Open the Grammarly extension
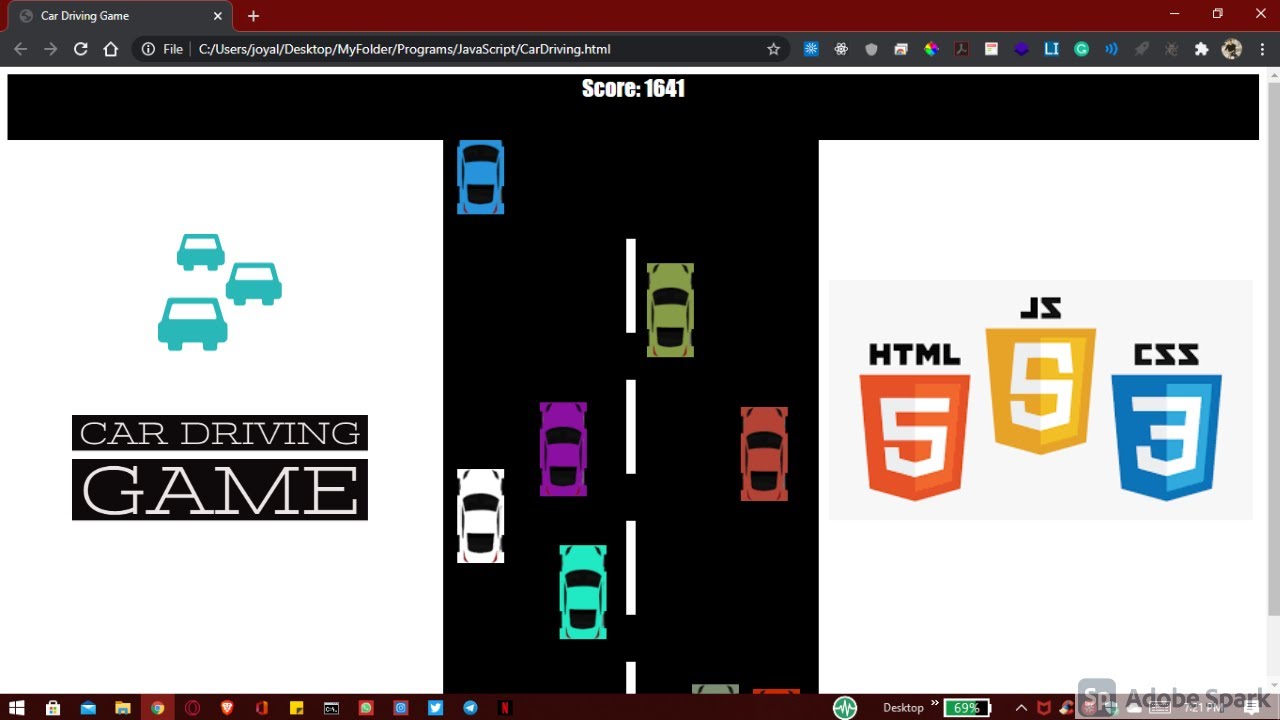1280x720 pixels. pos(1081,49)
